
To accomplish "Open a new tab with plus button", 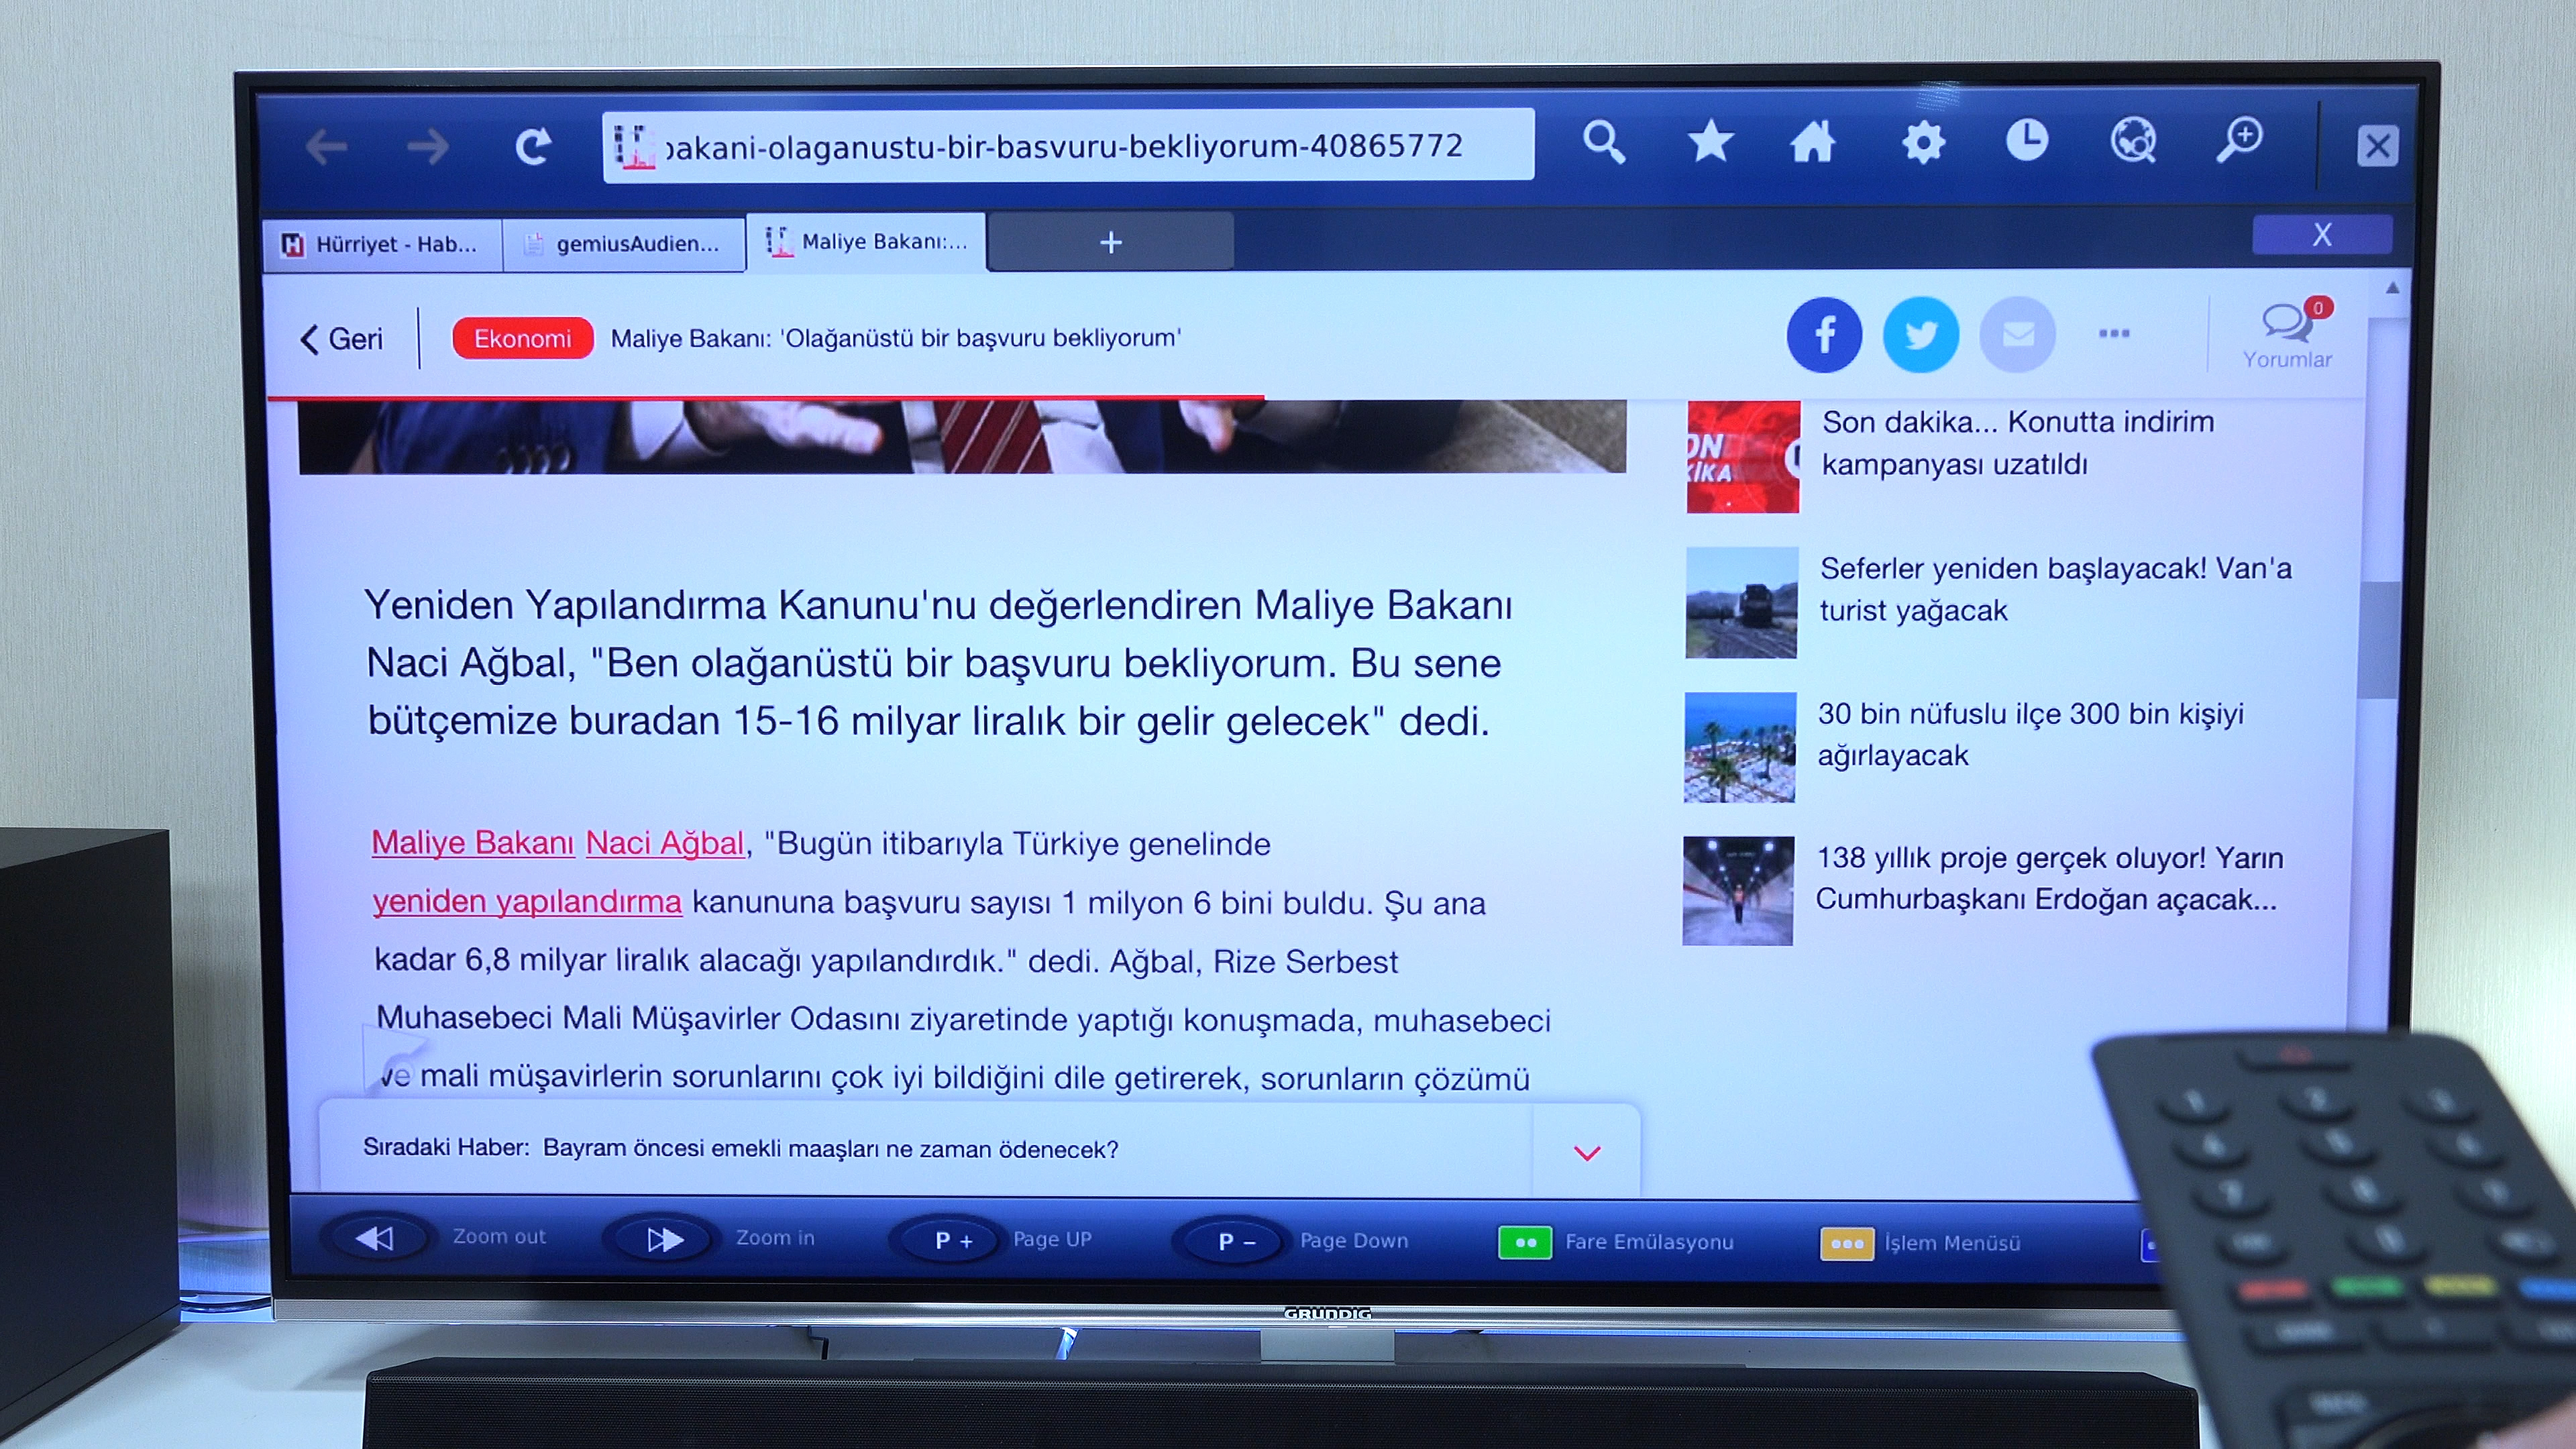I will pyautogui.click(x=1110, y=242).
